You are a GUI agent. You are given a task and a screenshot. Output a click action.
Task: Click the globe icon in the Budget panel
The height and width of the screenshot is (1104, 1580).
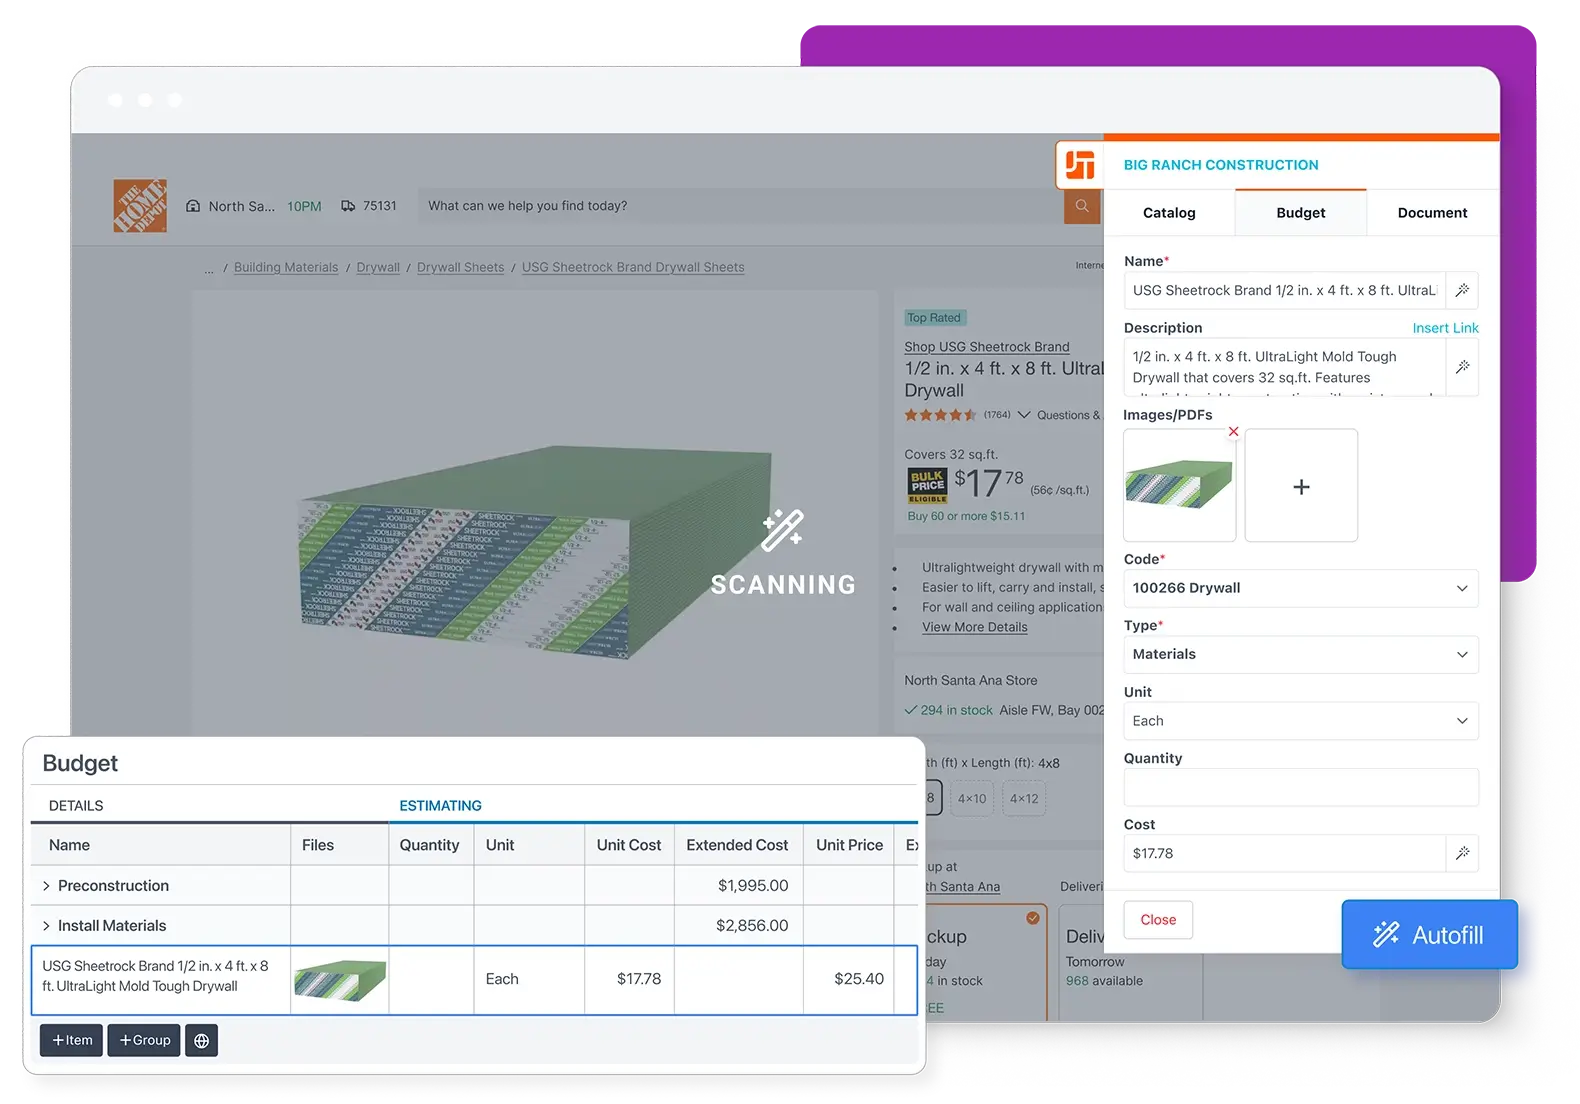point(201,1040)
